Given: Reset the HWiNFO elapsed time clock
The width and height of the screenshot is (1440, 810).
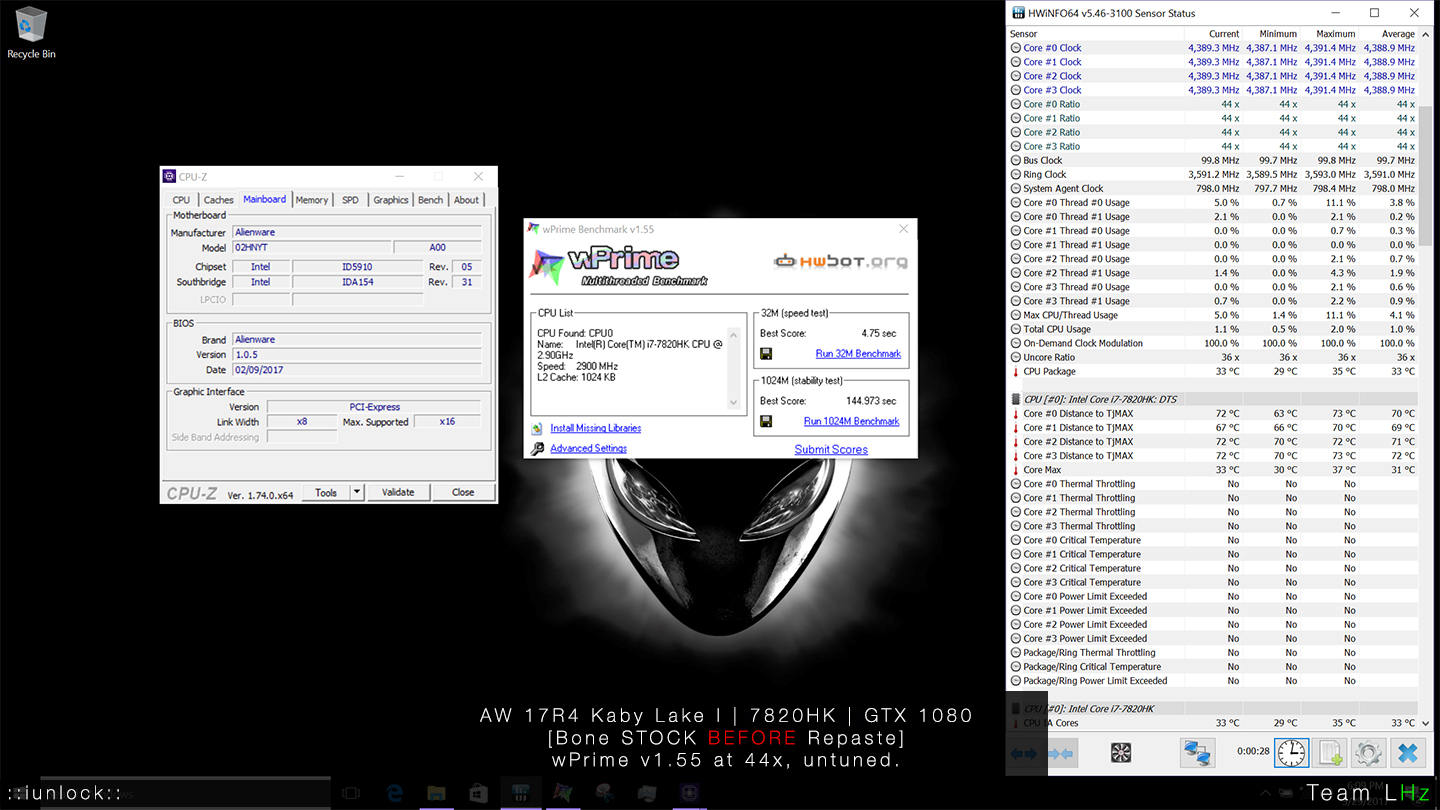Looking at the screenshot, I should click(x=1291, y=753).
